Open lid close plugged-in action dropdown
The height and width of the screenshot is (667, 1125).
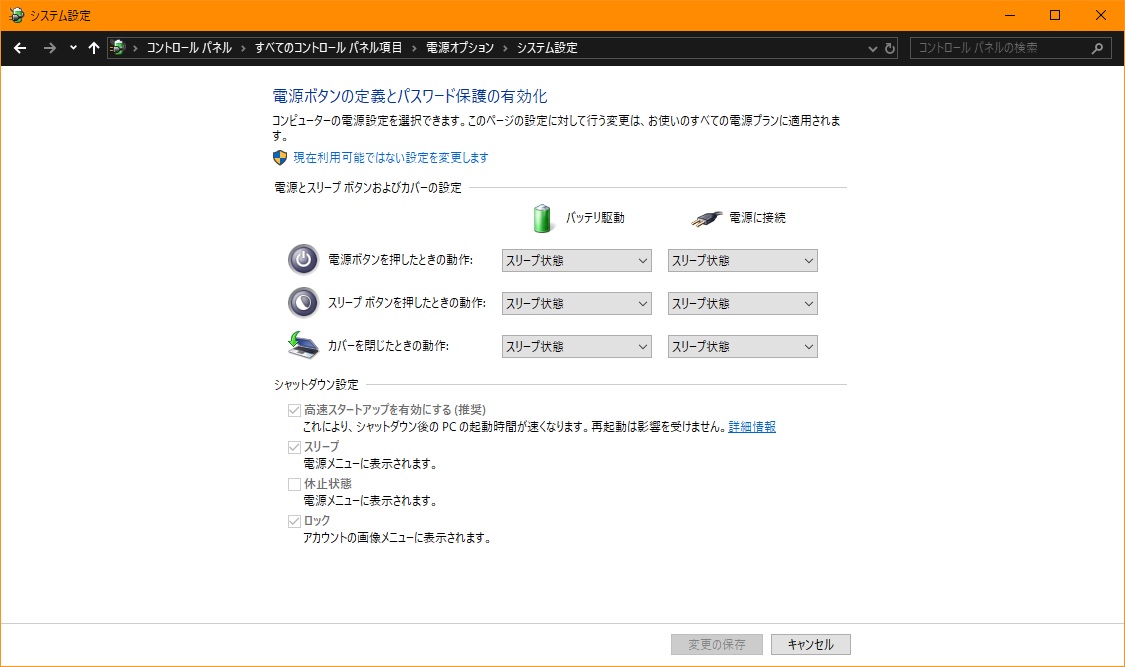pos(743,346)
